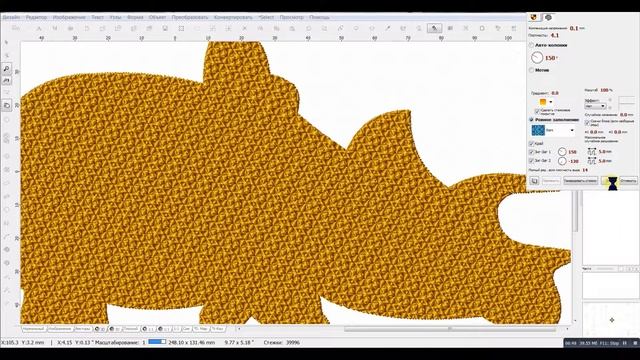The width and height of the screenshot is (640, 360).
Task: Edit the density value 4.1
Action: [555, 36]
